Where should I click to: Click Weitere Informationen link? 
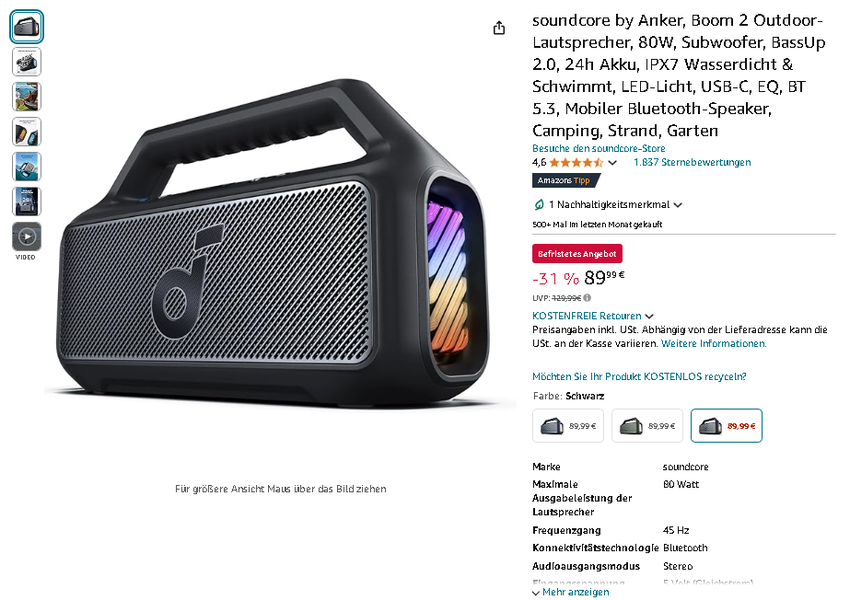713,344
